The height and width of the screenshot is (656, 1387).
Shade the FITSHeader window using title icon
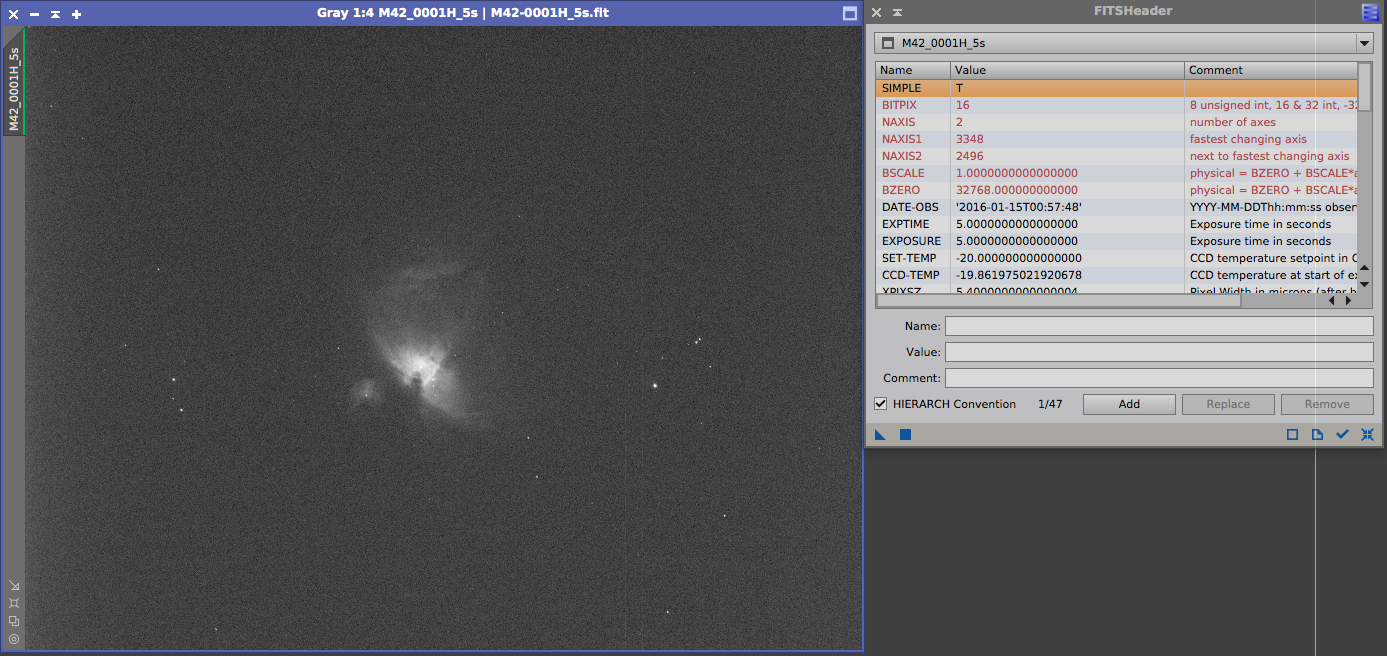pos(897,13)
